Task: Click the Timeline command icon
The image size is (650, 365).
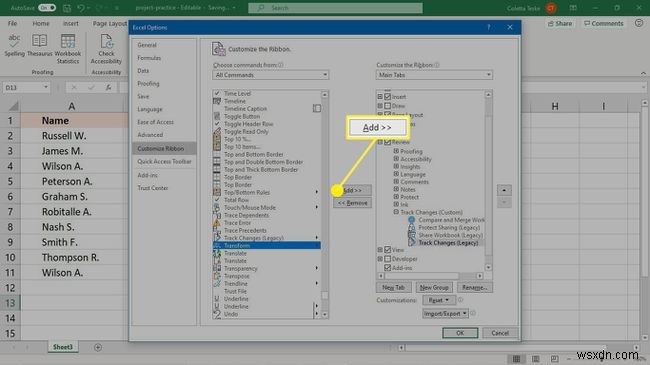Action: 217,101
